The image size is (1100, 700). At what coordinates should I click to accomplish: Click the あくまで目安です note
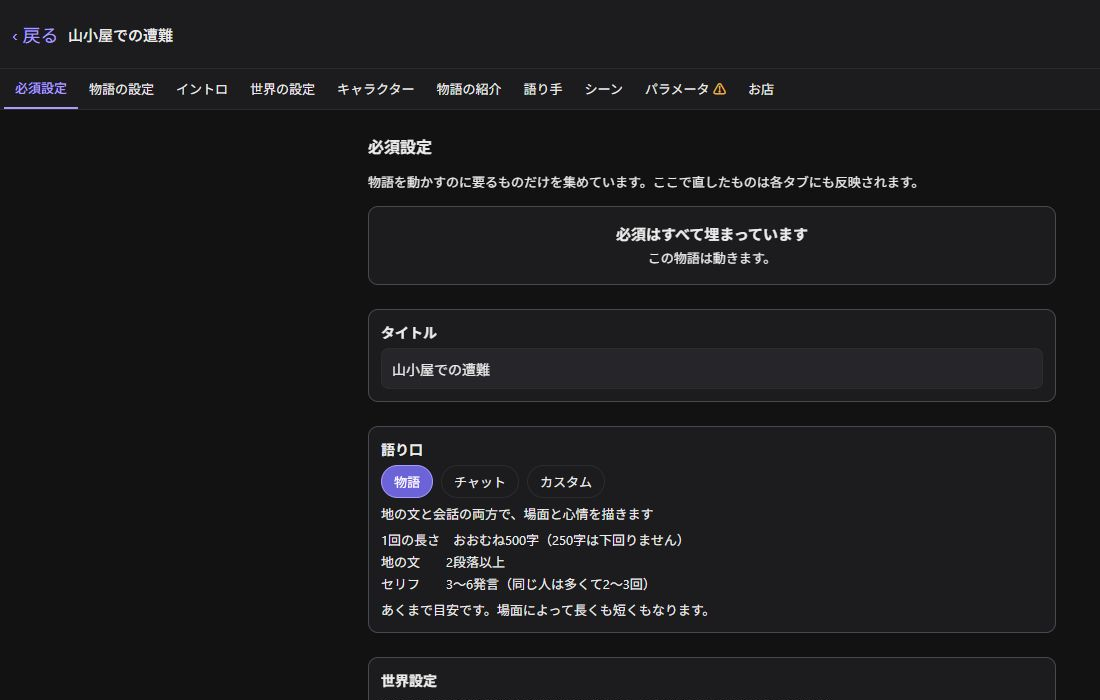click(545, 610)
